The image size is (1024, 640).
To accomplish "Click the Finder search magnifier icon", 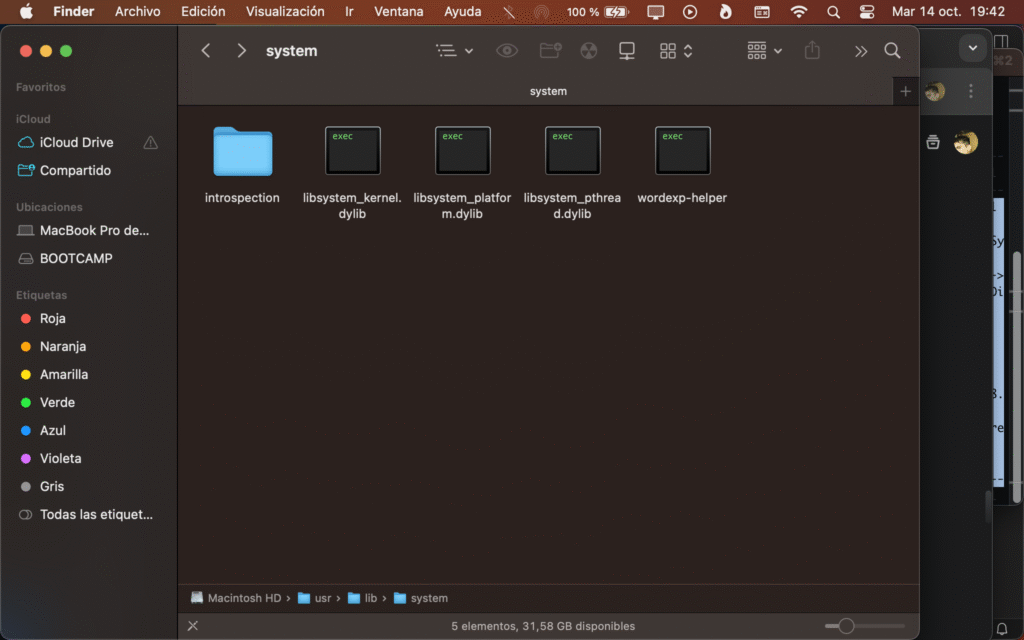I will (892, 51).
